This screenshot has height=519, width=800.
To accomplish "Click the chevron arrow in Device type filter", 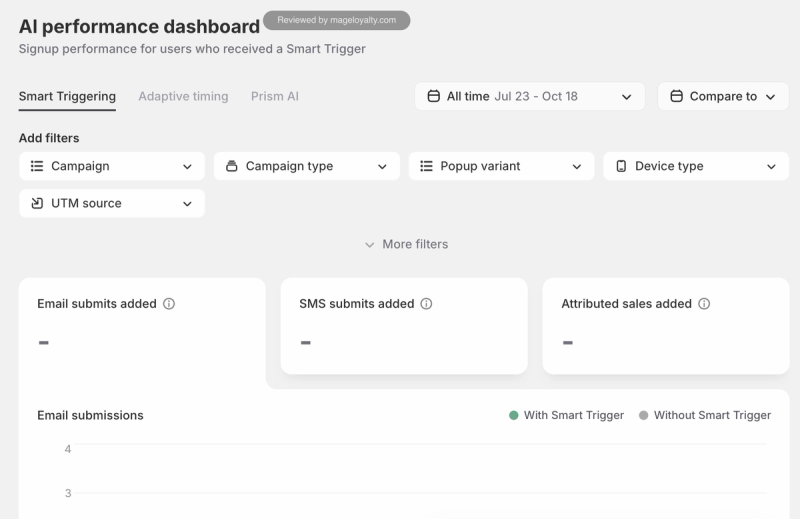I will (x=771, y=167).
